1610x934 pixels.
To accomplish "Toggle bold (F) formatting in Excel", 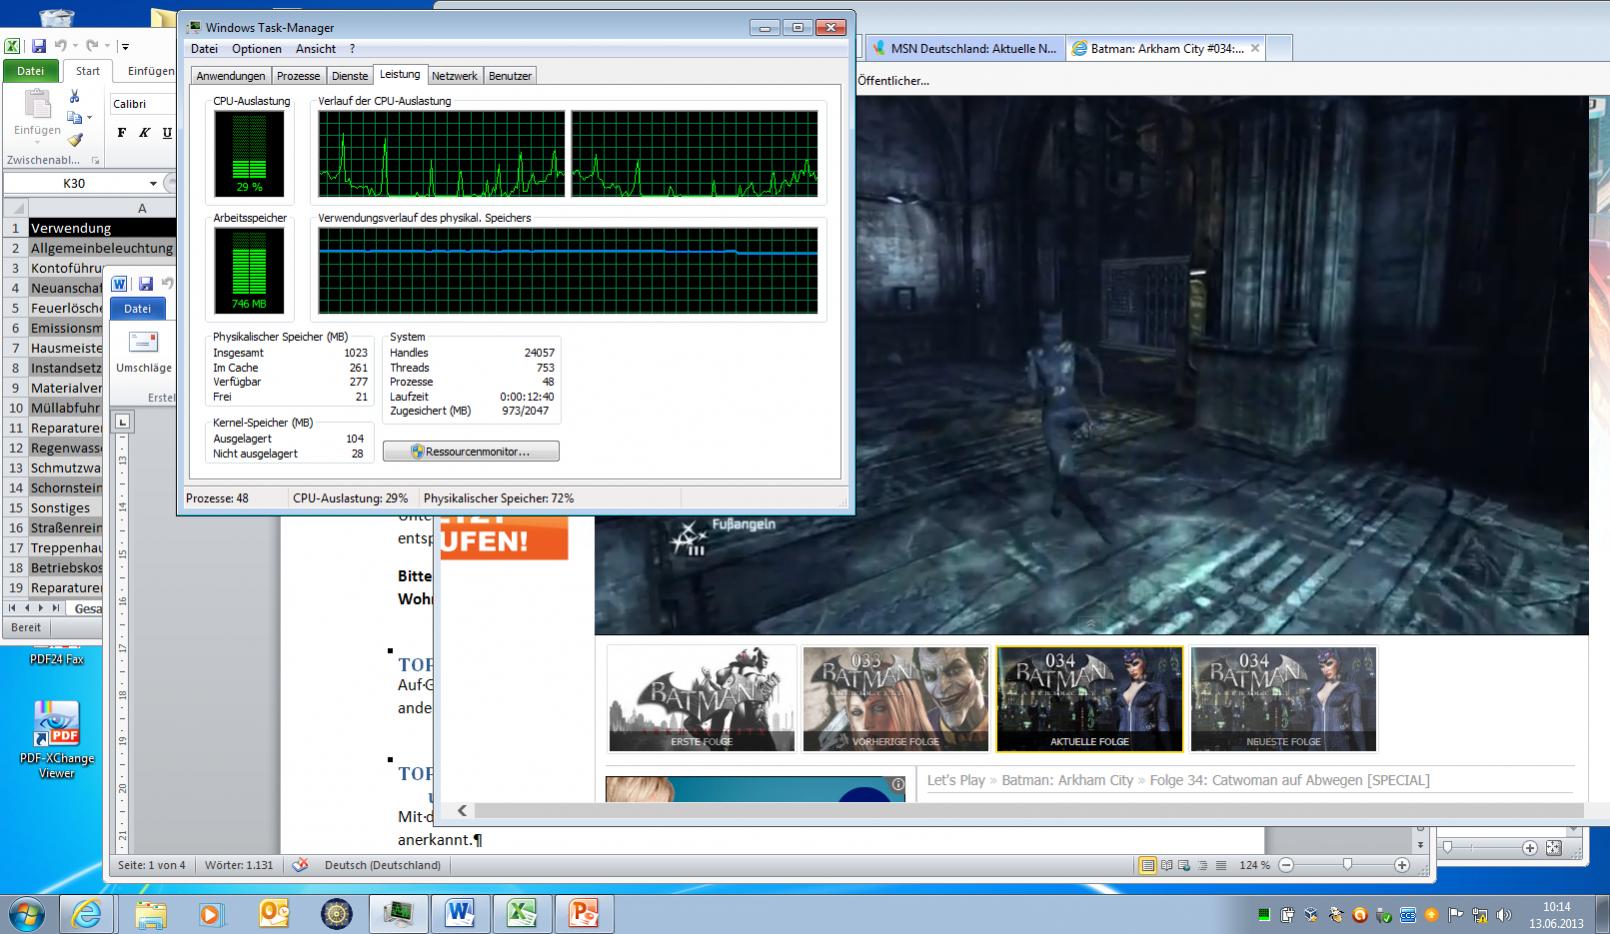I will click(122, 133).
